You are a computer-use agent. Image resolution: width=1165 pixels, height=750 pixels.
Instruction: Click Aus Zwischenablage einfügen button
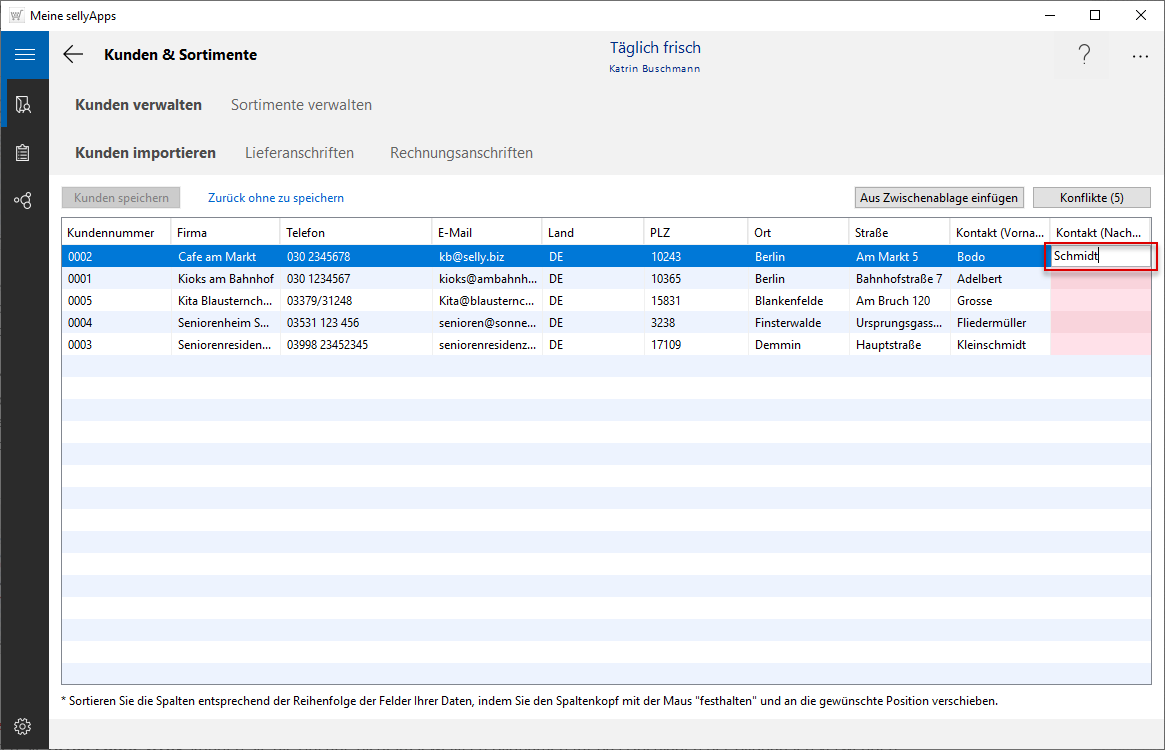coord(939,198)
